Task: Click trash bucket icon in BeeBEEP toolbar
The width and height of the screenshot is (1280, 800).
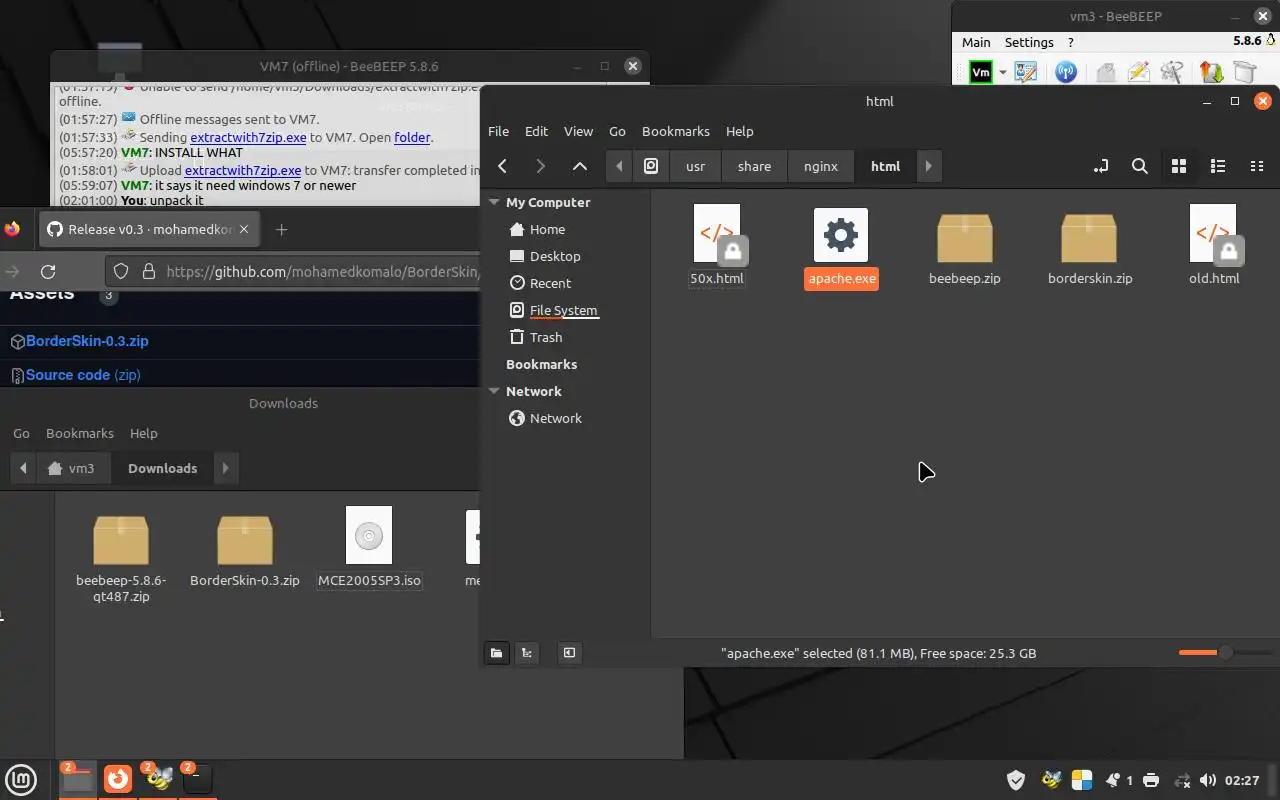Action: pyautogui.click(x=1244, y=72)
